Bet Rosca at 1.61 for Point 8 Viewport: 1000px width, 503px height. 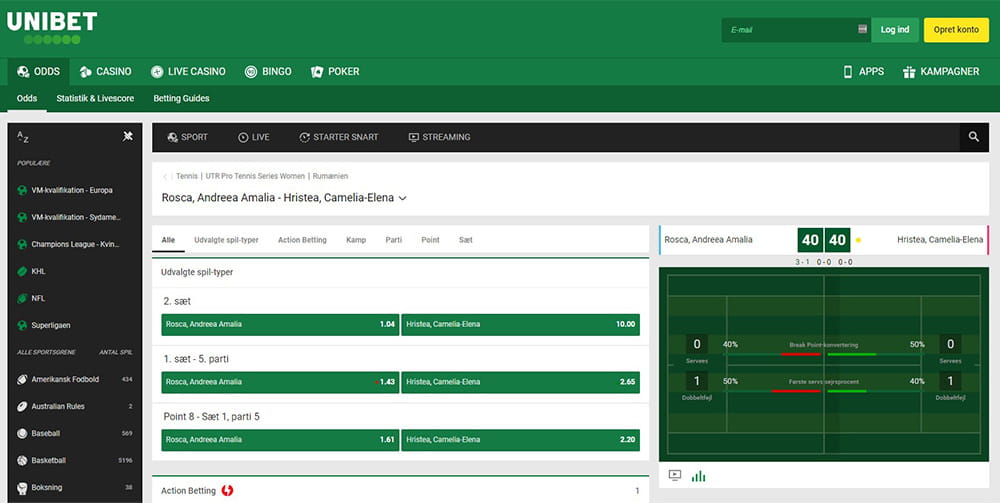pyautogui.click(x=280, y=440)
